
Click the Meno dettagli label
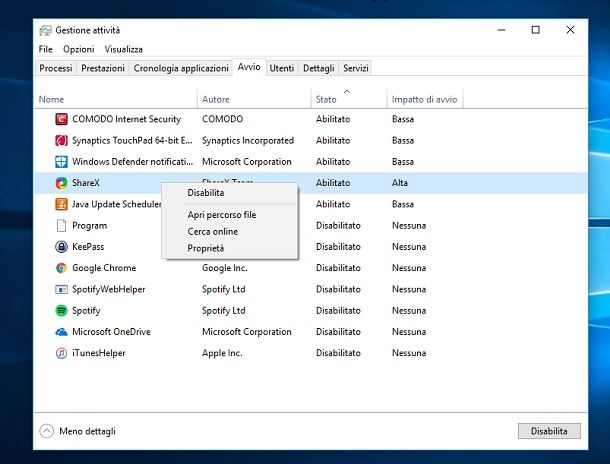click(88, 431)
